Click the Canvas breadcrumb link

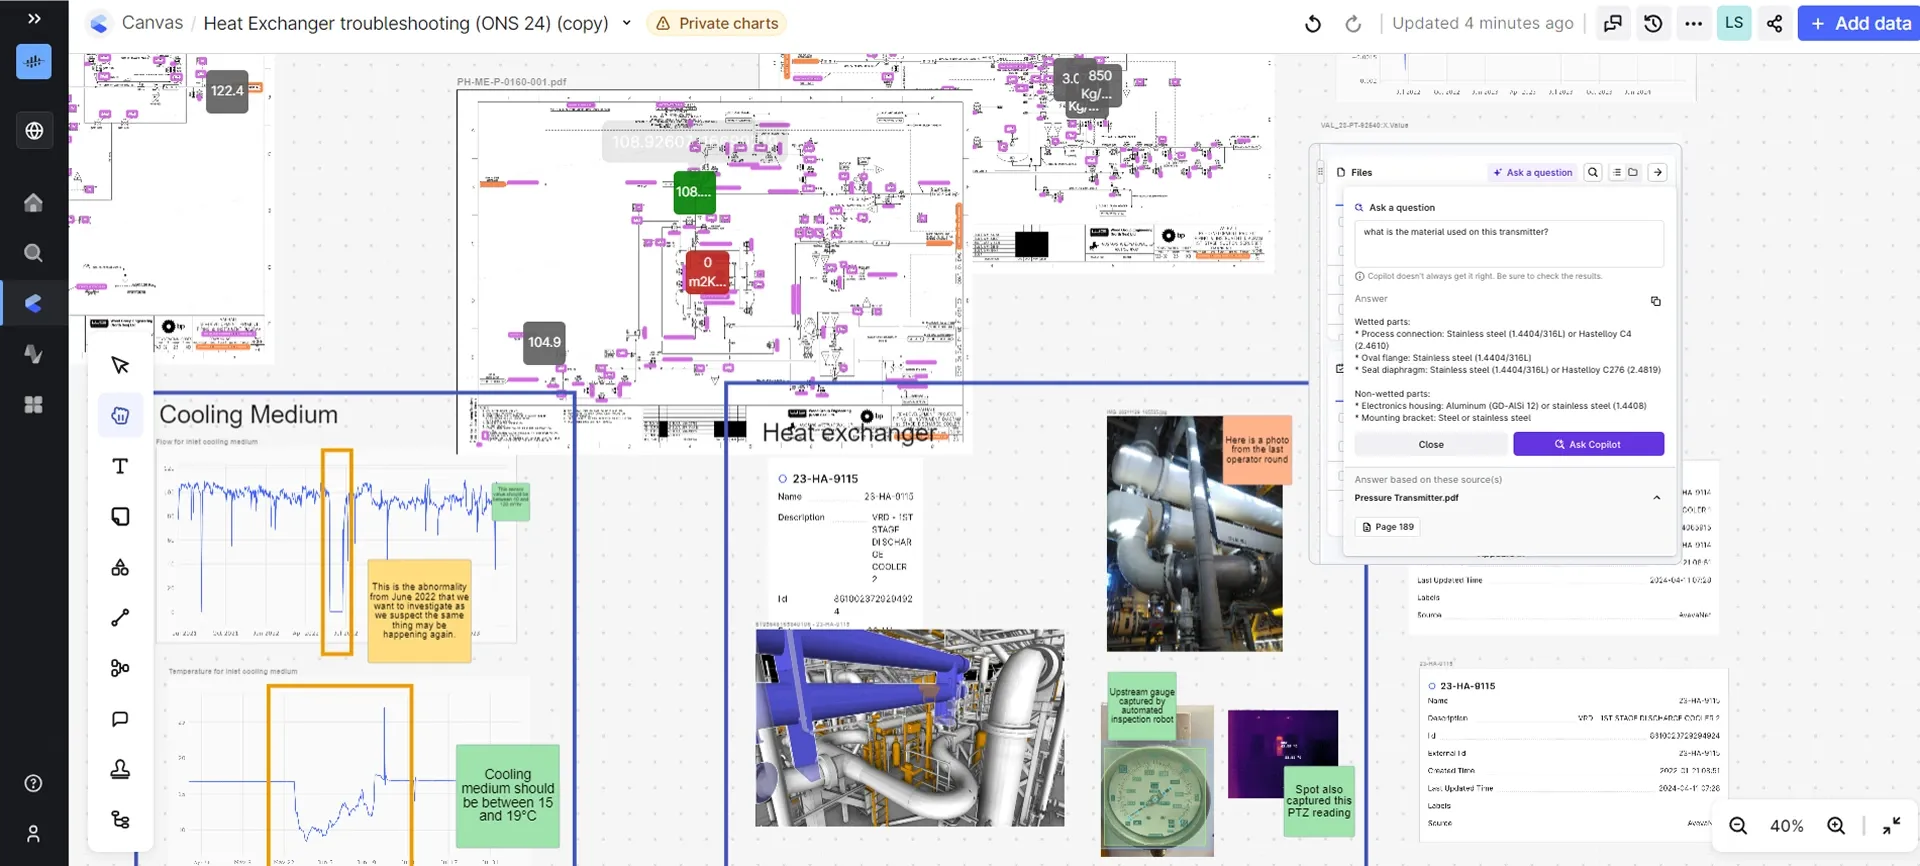[152, 23]
